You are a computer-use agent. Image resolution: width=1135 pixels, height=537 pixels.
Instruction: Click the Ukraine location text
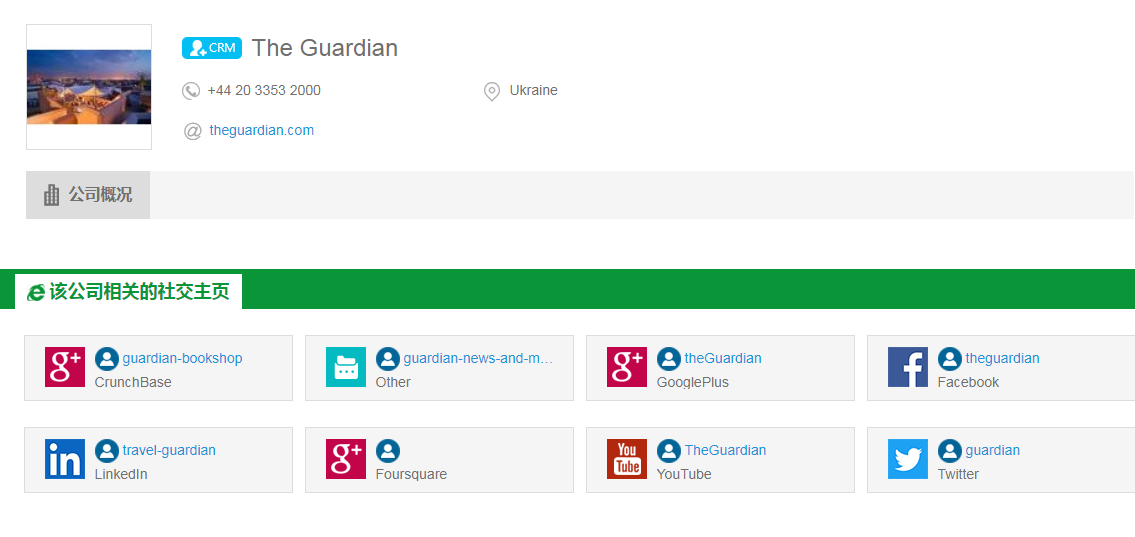(533, 90)
